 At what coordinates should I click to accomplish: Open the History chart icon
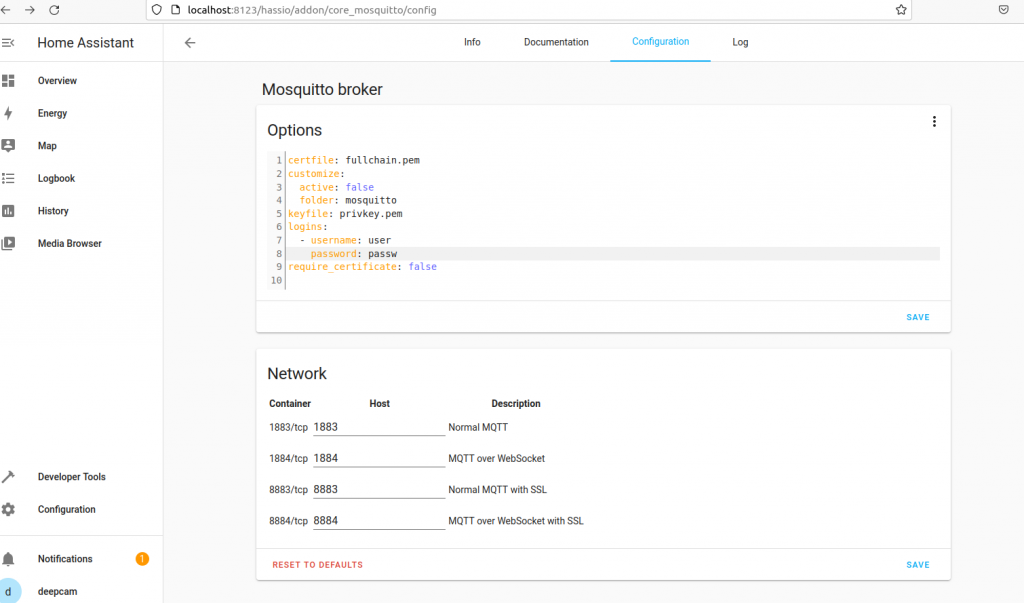8,211
